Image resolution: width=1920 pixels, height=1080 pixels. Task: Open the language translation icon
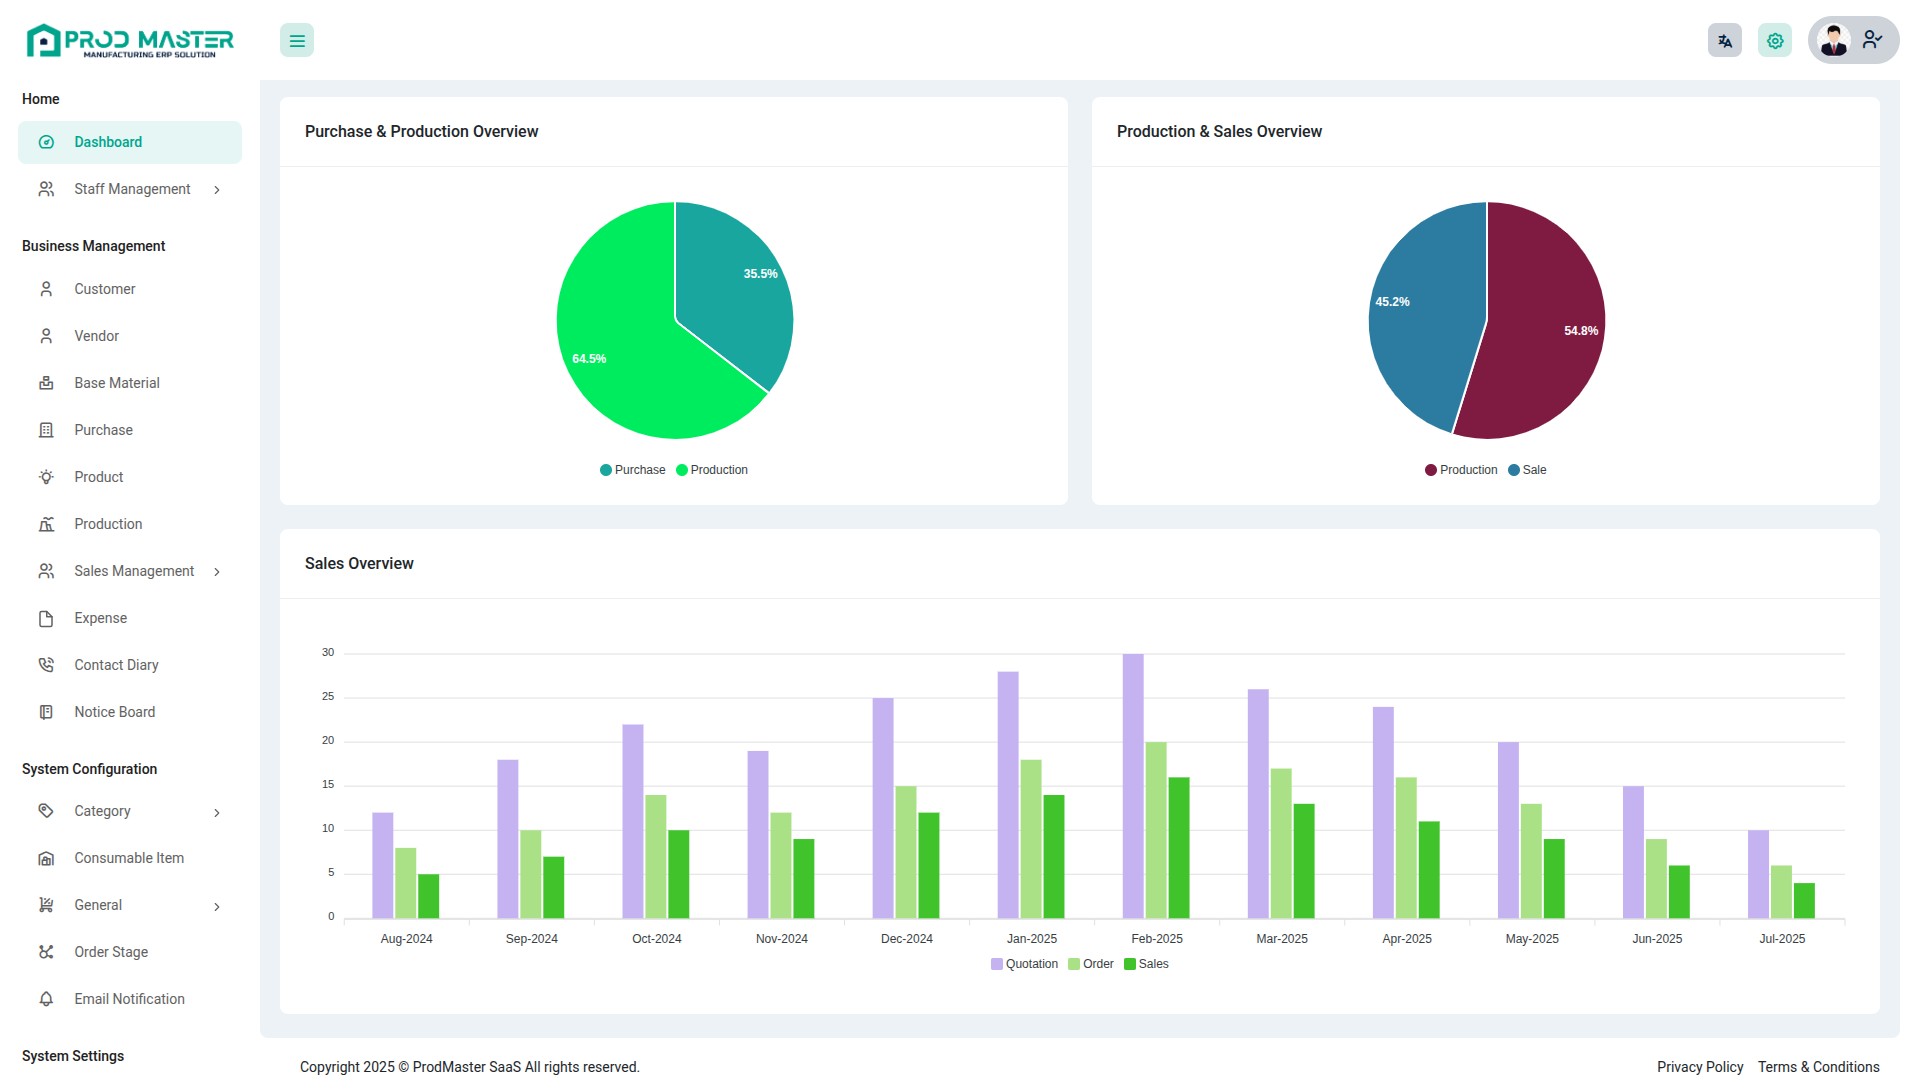(1724, 41)
